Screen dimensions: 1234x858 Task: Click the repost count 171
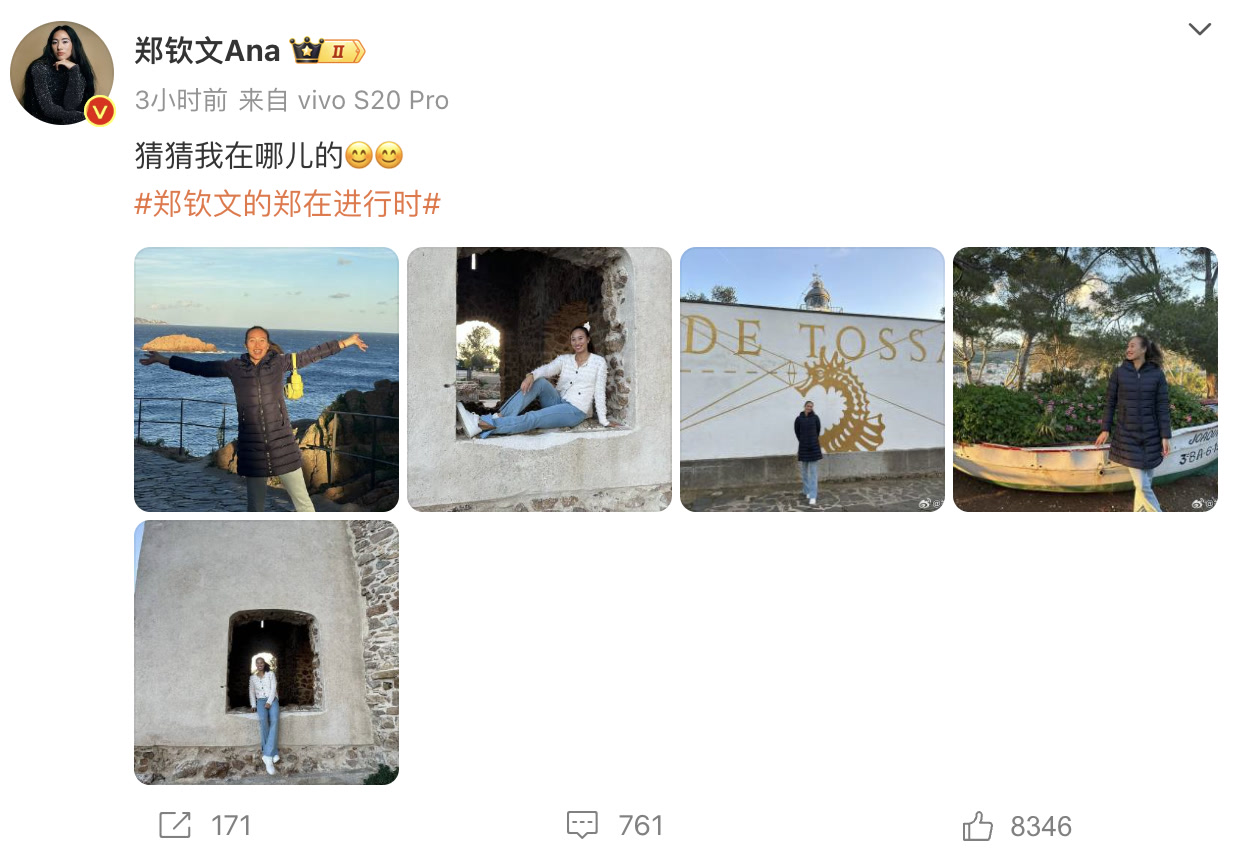coord(231,826)
